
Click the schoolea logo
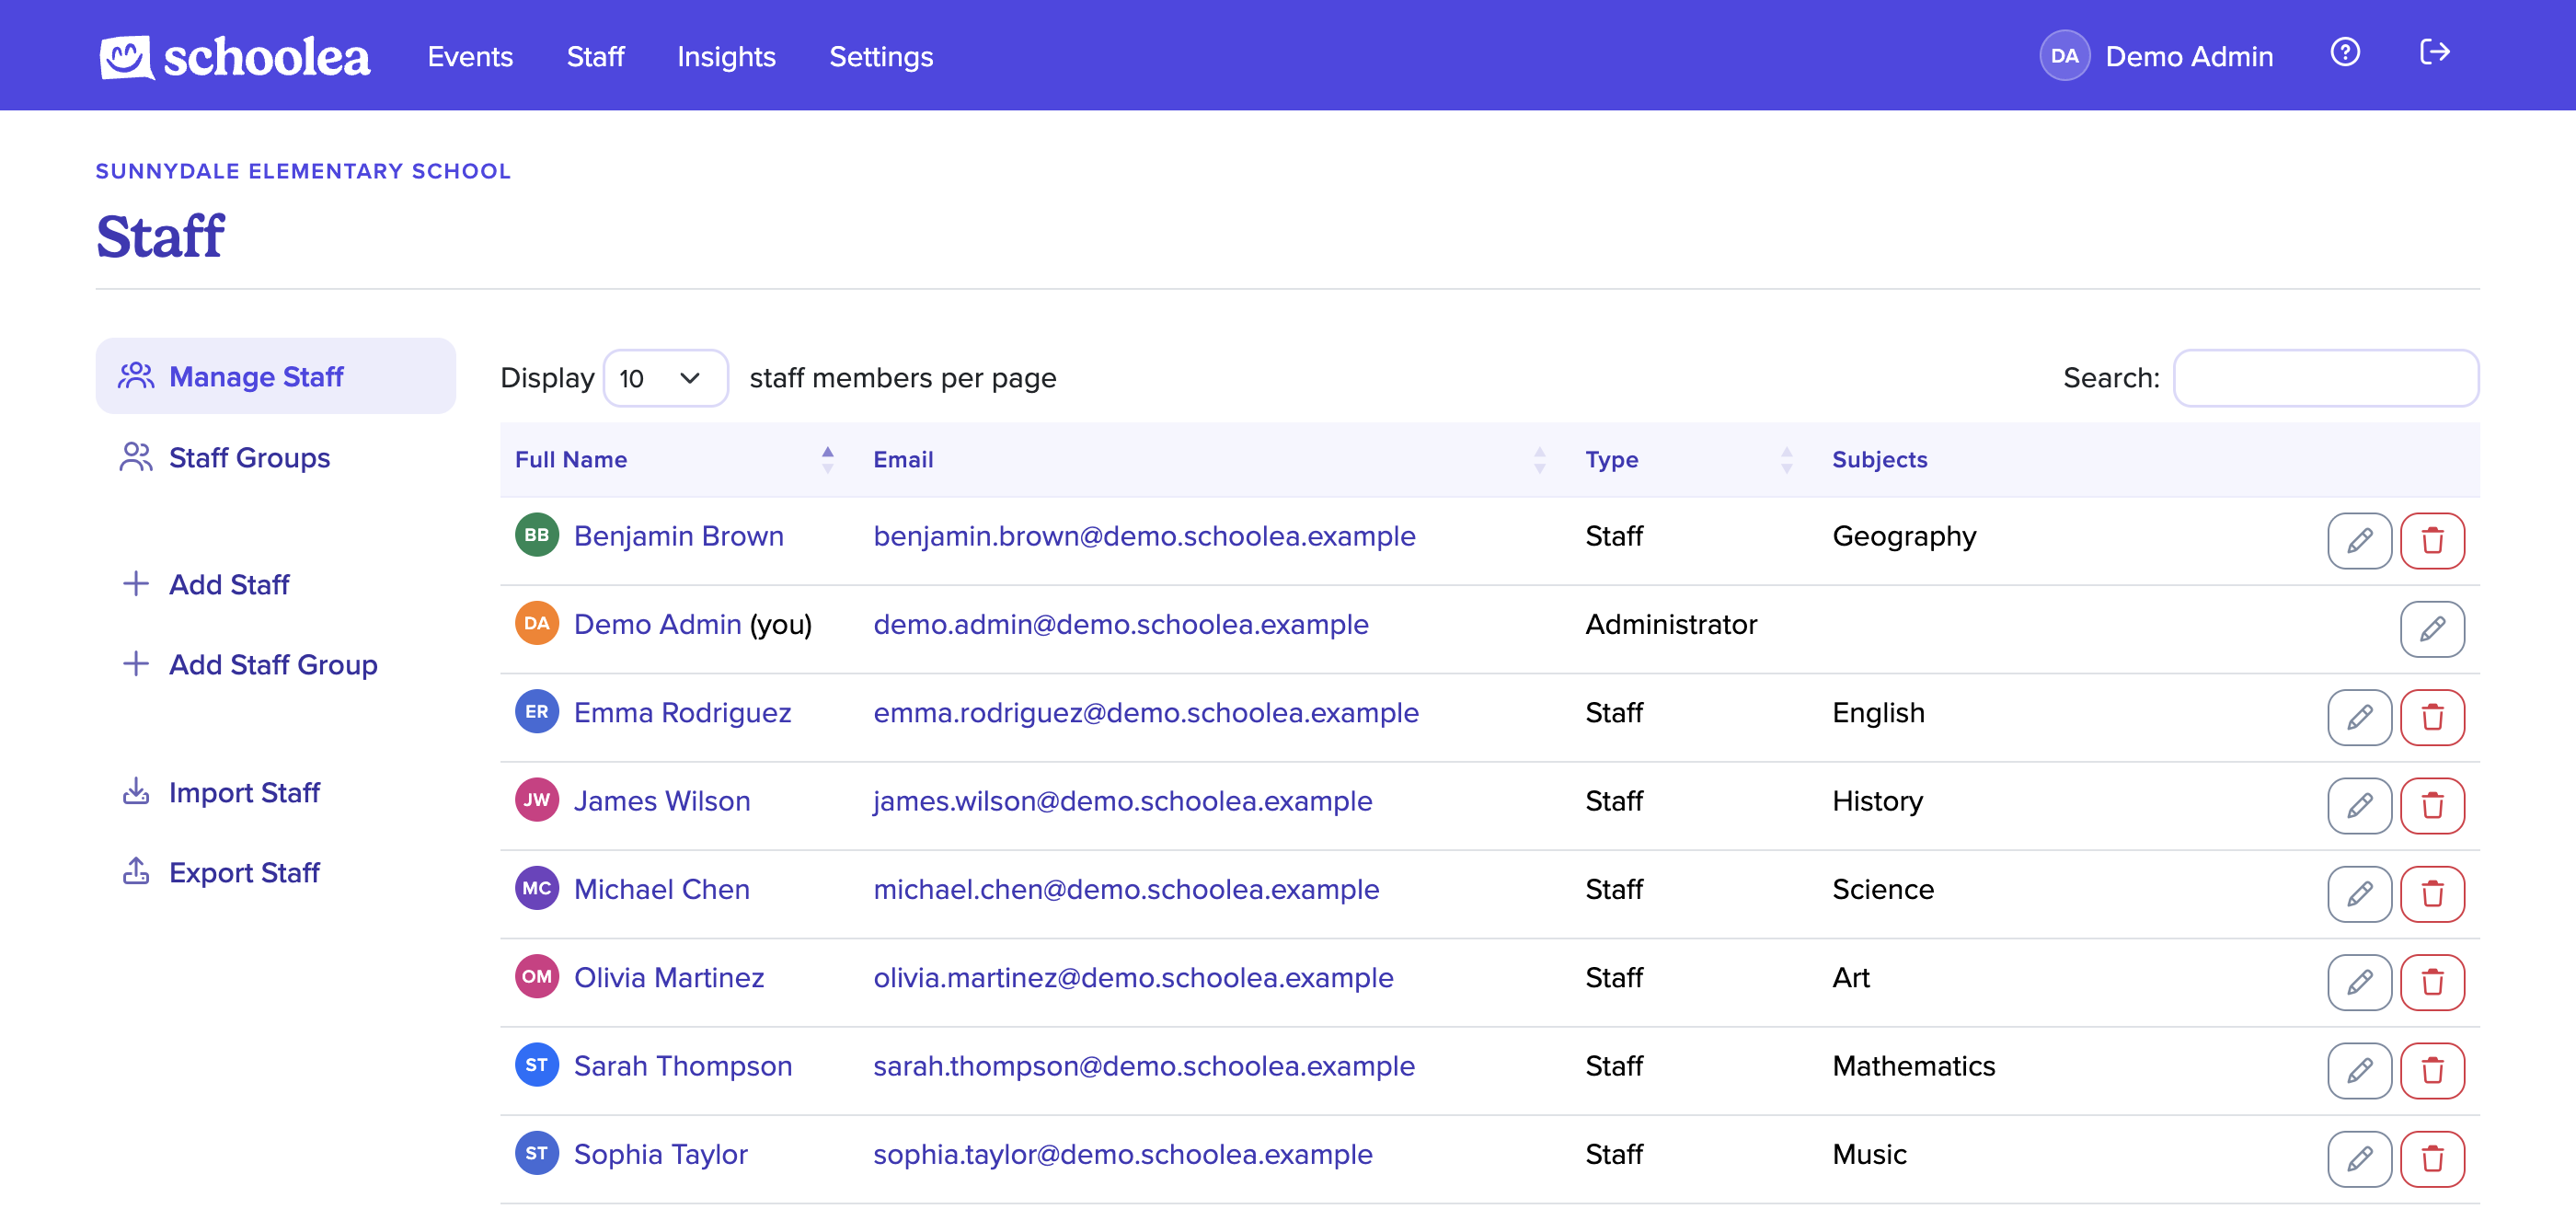tap(234, 57)
